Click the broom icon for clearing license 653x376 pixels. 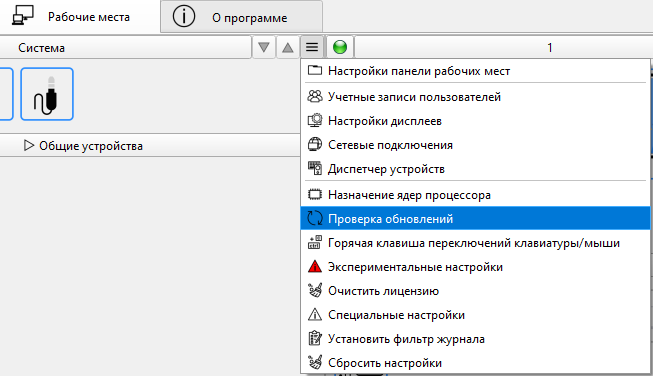pyautogui.click(x=315, y=290)
